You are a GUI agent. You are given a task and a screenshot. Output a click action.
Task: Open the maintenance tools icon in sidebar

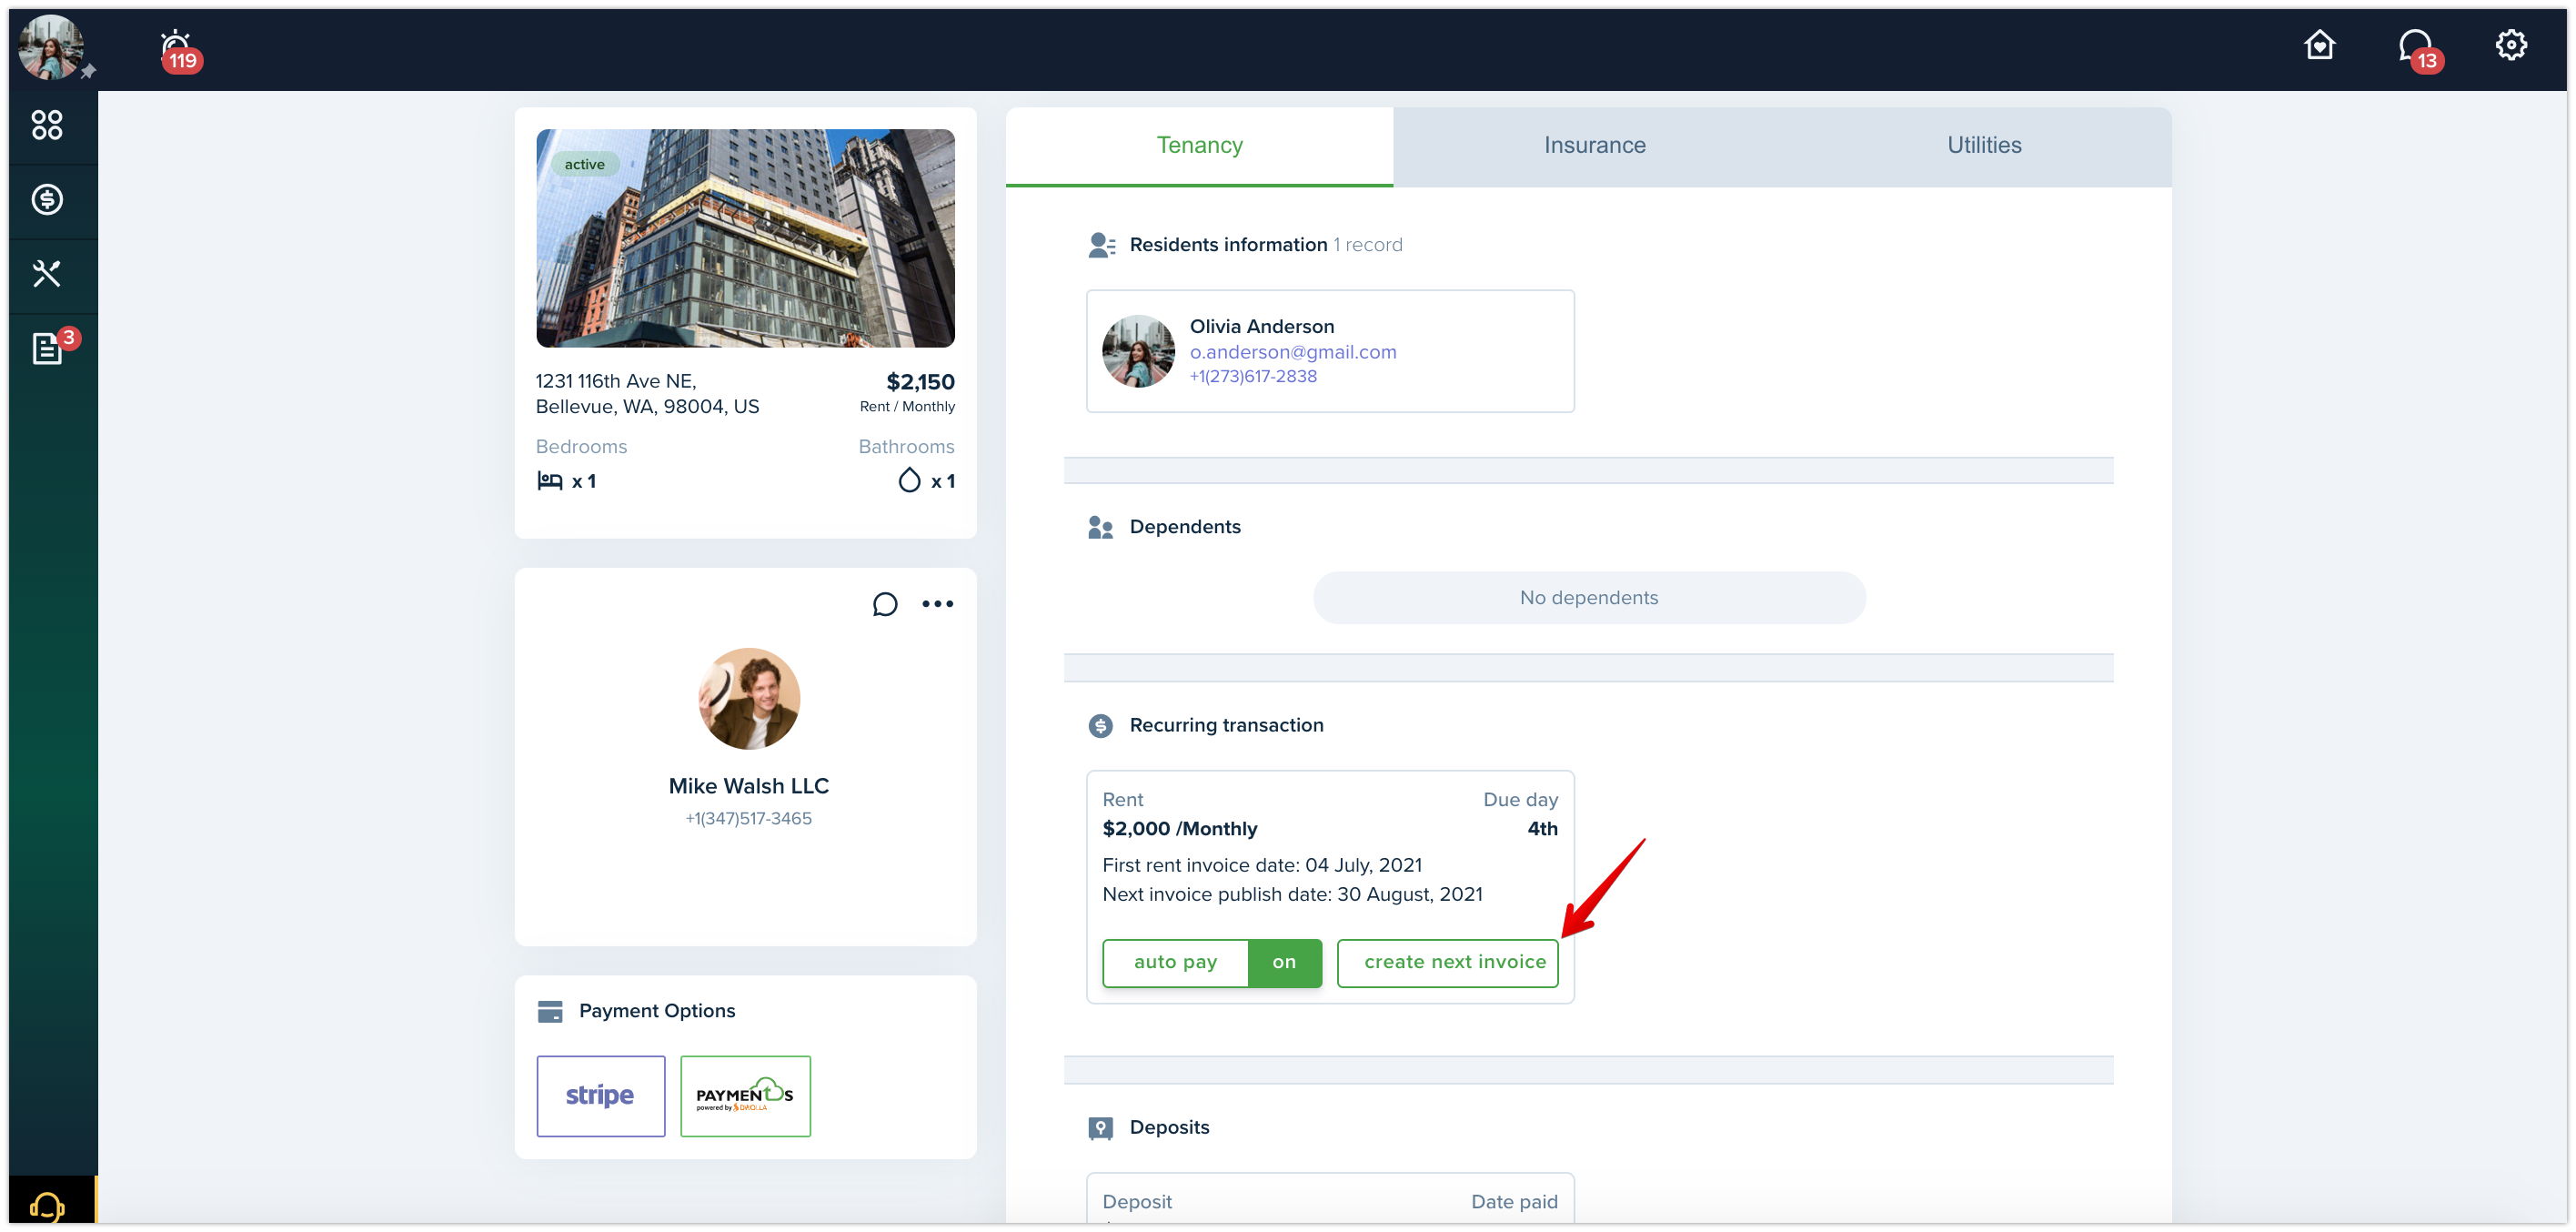pyautogui.click(x=47, y=274)
